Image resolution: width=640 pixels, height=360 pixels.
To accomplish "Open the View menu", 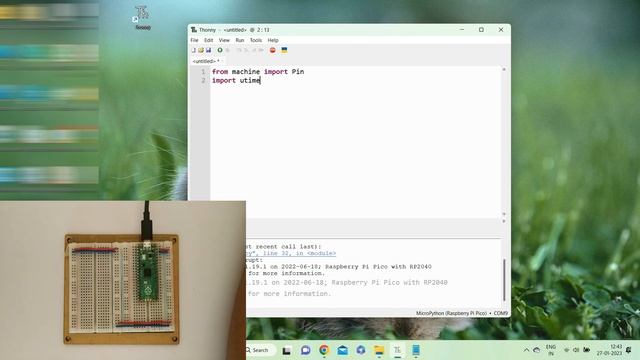I will coord(224,40).
